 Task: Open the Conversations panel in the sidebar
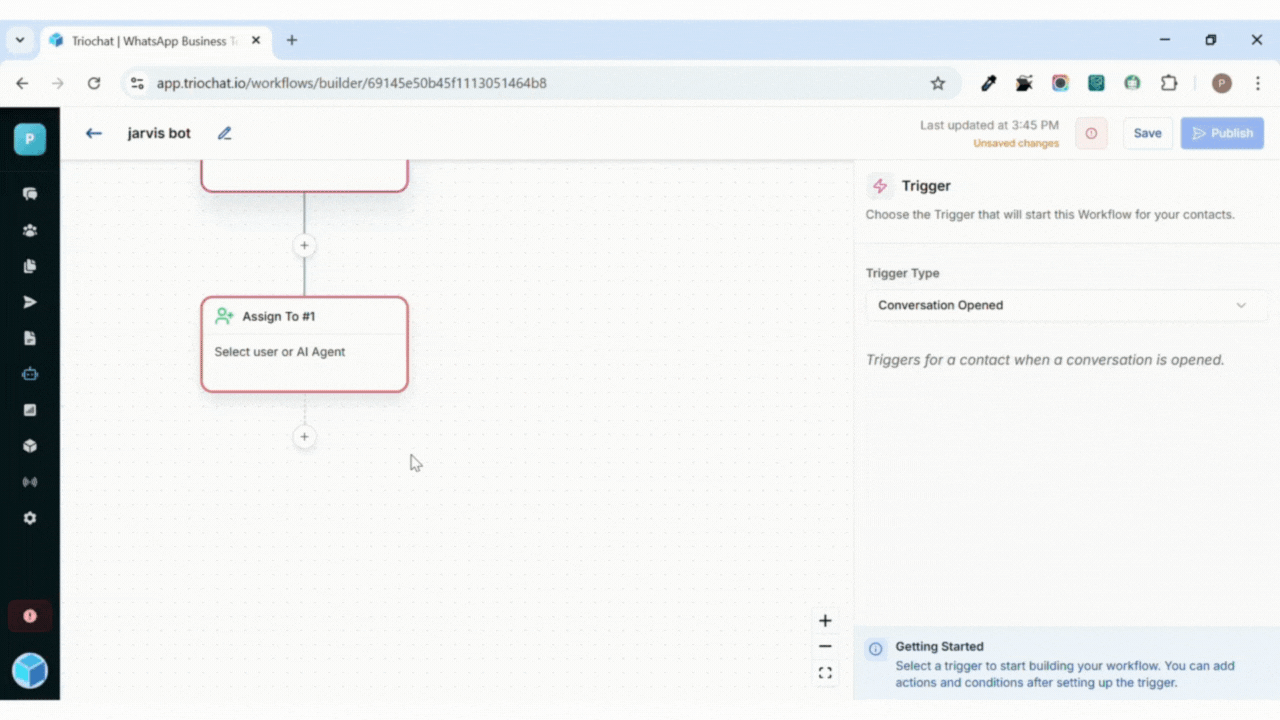(x=30, y=194)
